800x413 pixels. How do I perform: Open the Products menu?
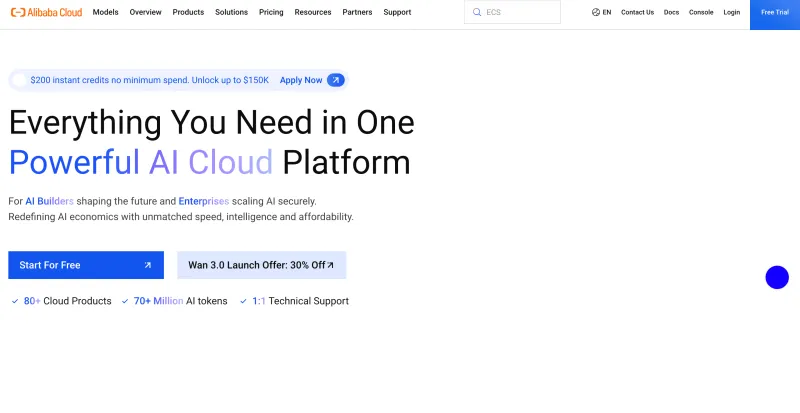188,12
